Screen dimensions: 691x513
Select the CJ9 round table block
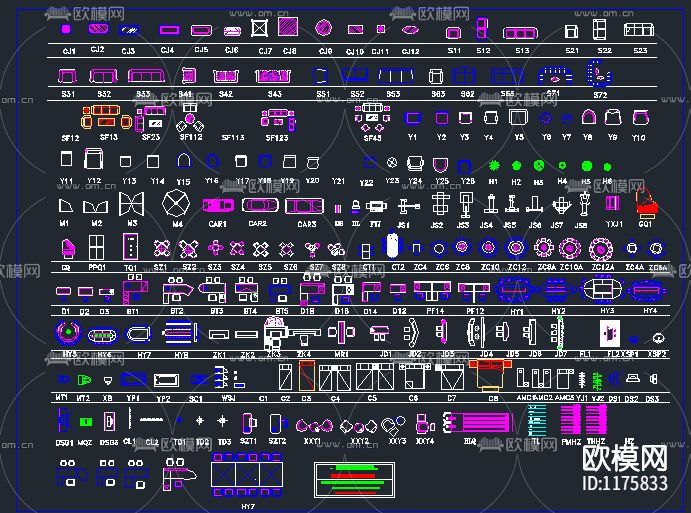tap(323, 28)
